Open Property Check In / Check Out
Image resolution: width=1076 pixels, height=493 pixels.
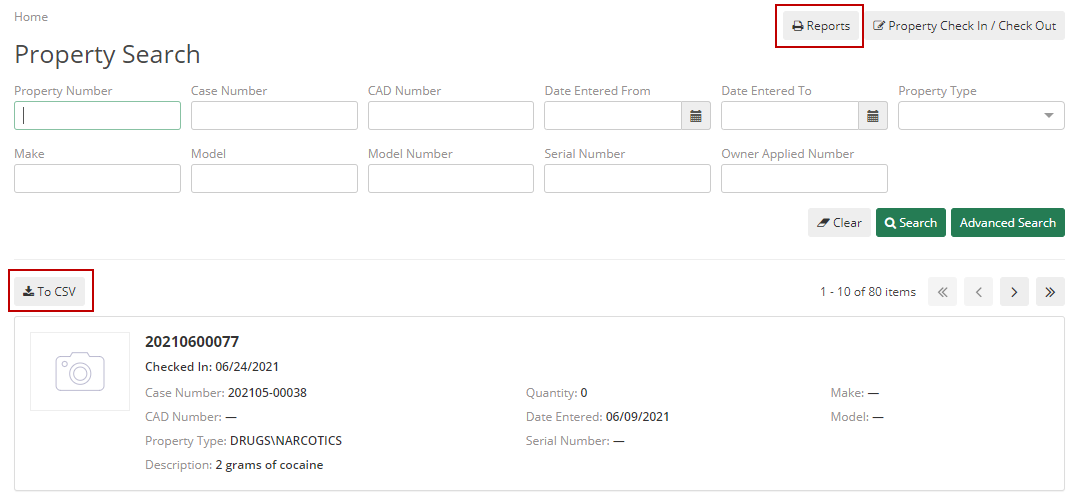[964, 26]
